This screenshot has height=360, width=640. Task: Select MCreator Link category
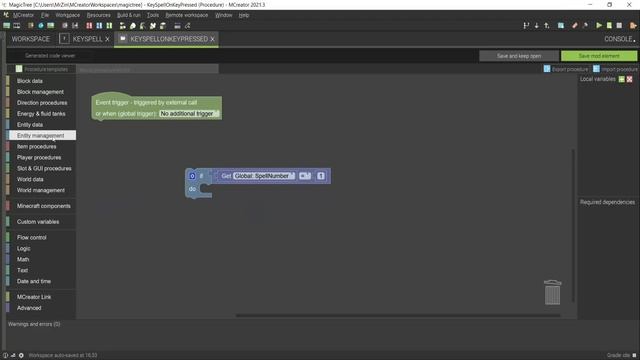(x=41, y=297)
